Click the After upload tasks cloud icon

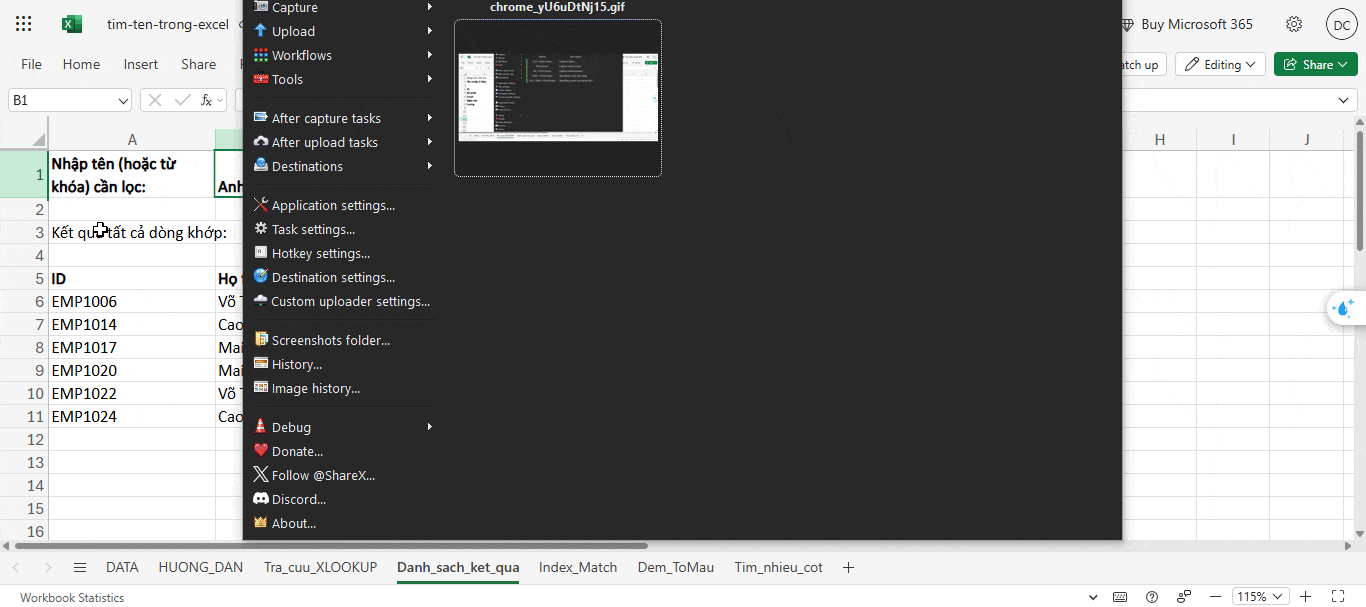[x=261, y=142]
